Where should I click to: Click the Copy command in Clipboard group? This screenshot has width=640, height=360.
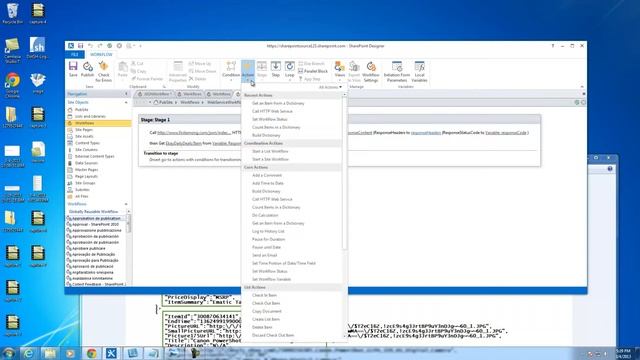pos(138,71)
